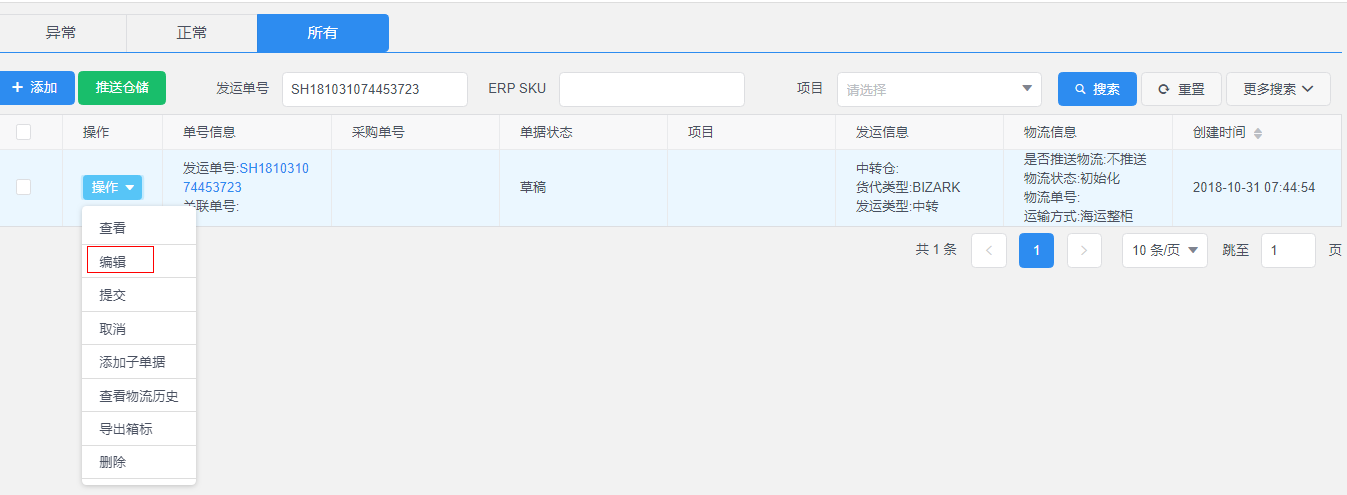Image resolution: width=1347 pixels, height=495 pixels.
Task: Open the 项目 请选择 dropdown
Action: [939, 89]
